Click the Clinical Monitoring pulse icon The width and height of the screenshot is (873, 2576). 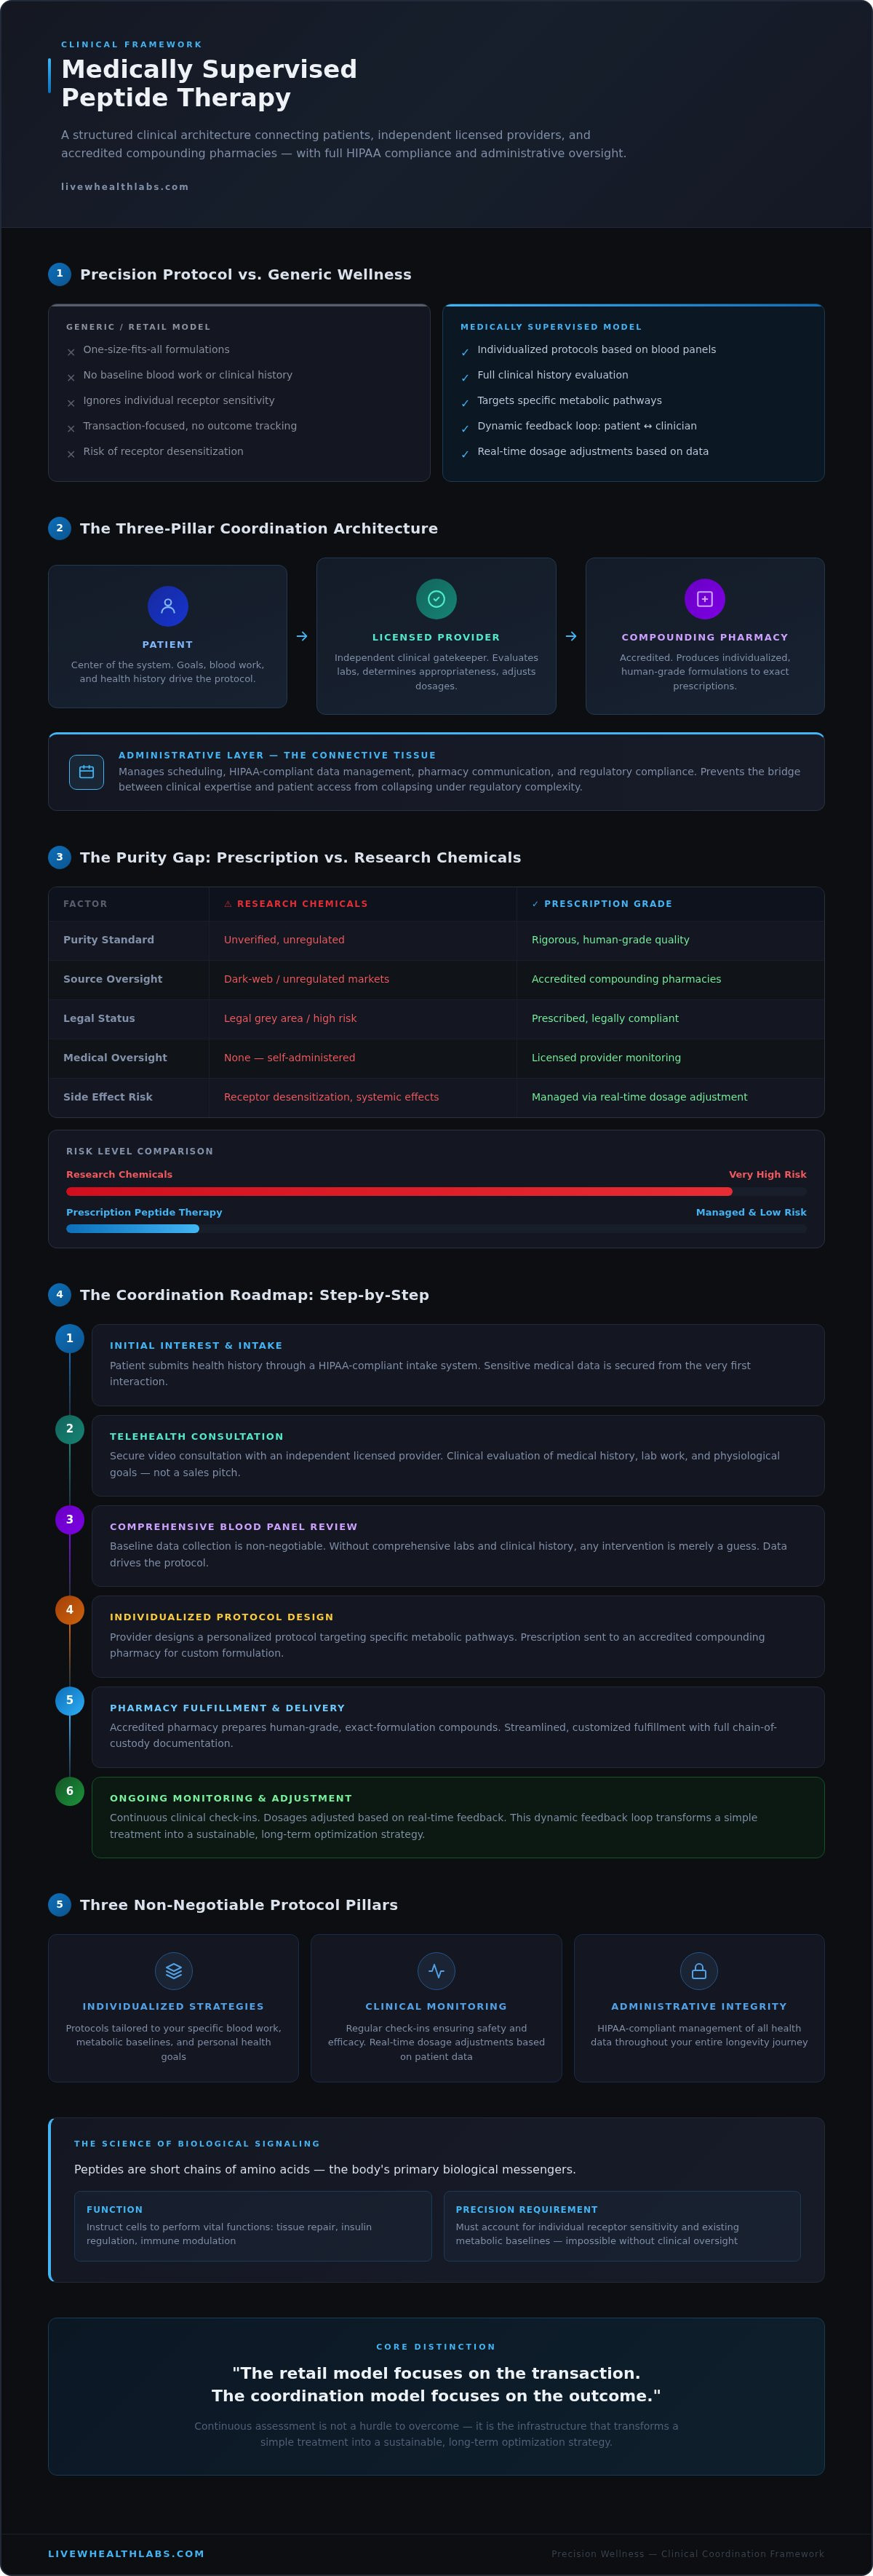point(436,1971)
